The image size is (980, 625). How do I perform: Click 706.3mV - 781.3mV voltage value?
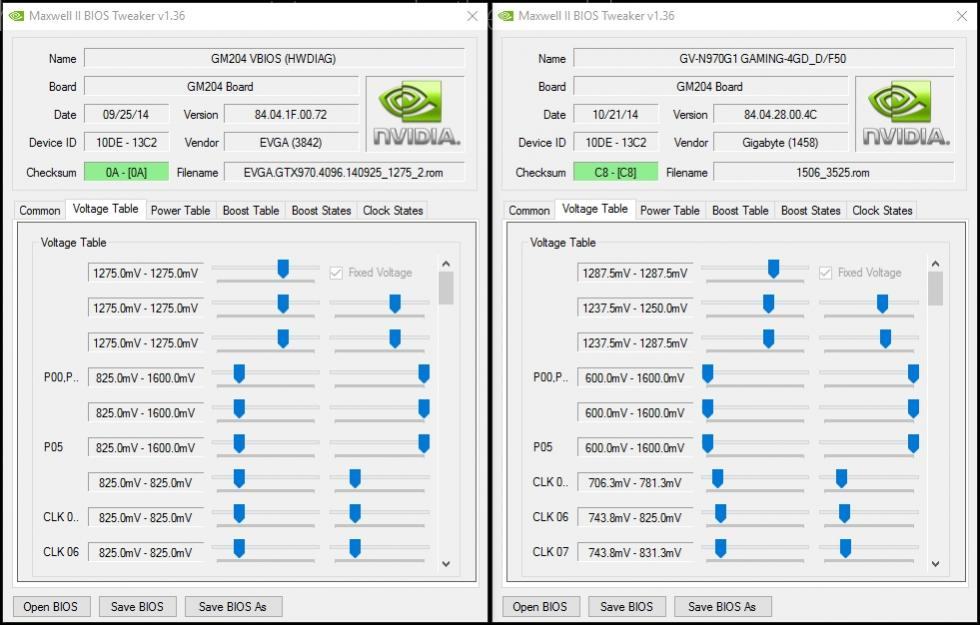point(635,482)
